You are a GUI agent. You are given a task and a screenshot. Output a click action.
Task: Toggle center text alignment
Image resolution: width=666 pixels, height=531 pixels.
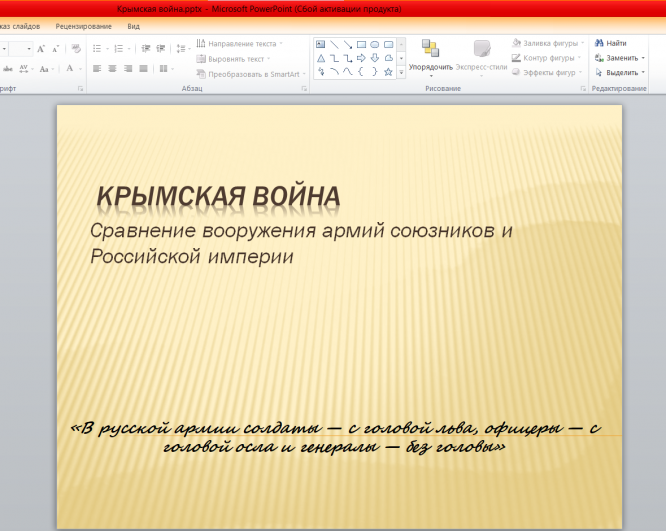coord(113,69)
